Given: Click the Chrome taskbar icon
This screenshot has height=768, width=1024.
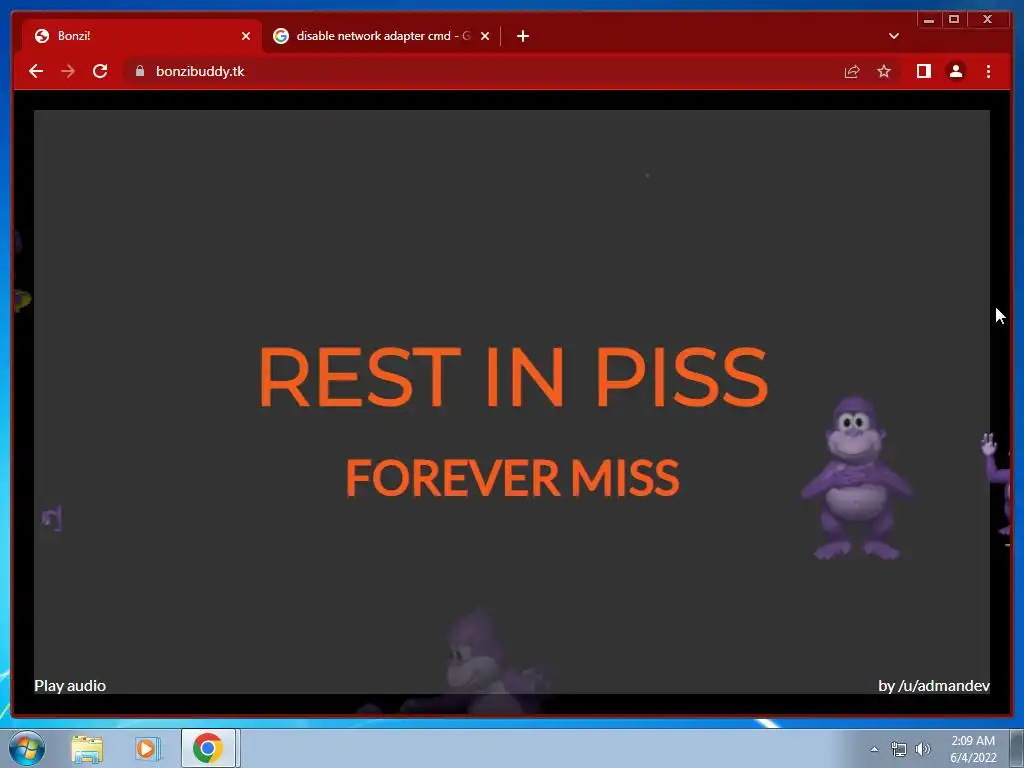Looking at the screenshot, I should tap(208, 748).
